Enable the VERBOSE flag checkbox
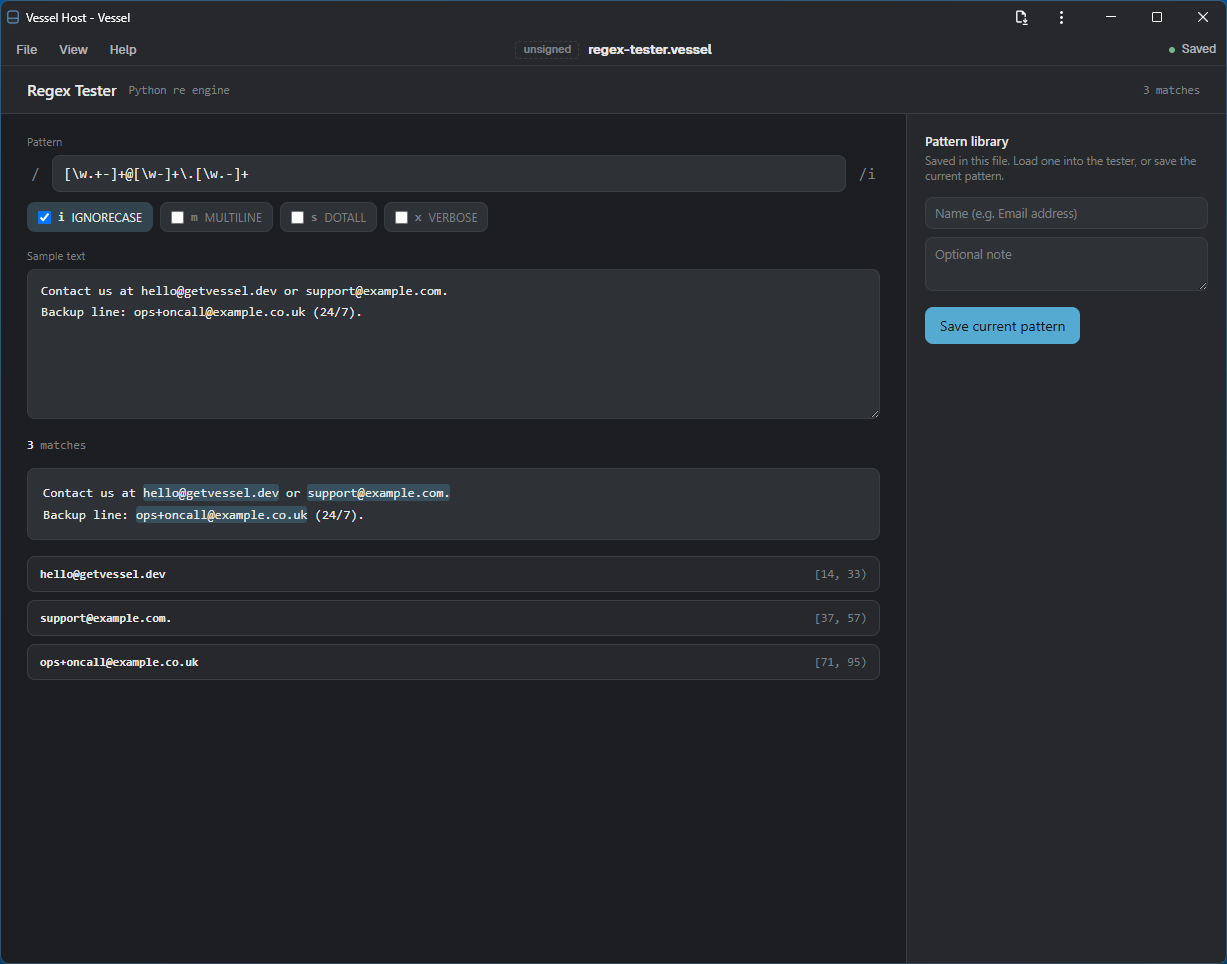 (401, 218)
